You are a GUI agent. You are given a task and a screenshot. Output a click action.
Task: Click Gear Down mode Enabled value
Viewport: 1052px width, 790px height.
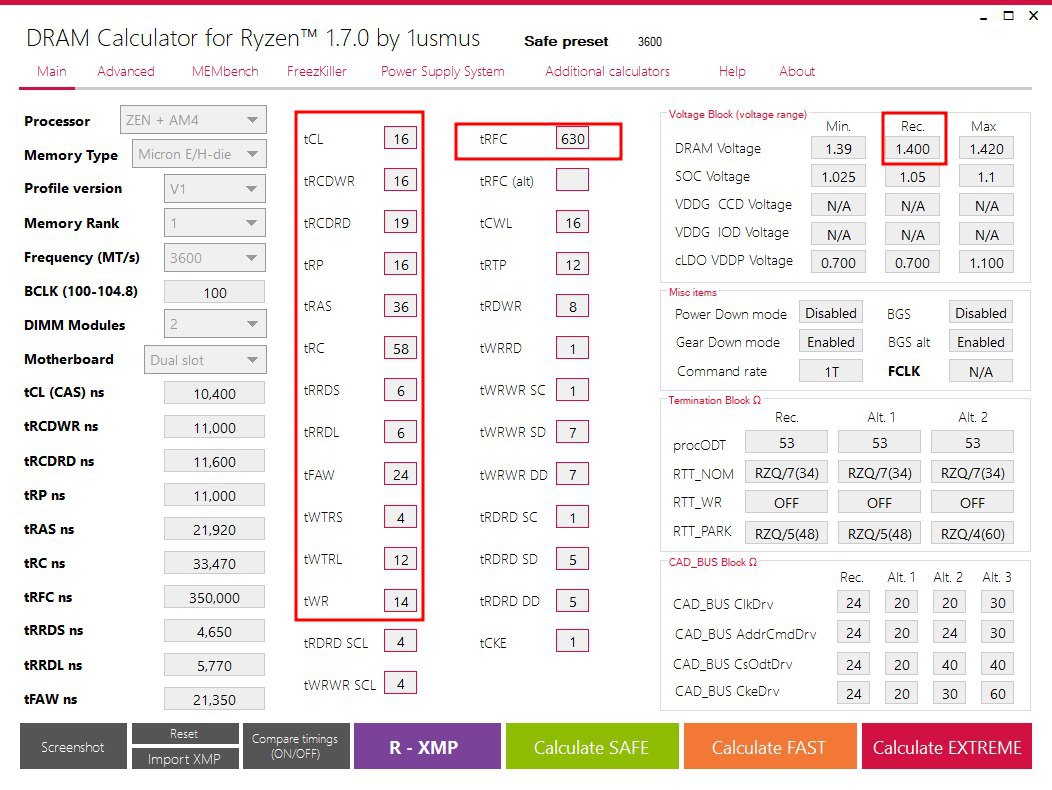pos(831,342)
